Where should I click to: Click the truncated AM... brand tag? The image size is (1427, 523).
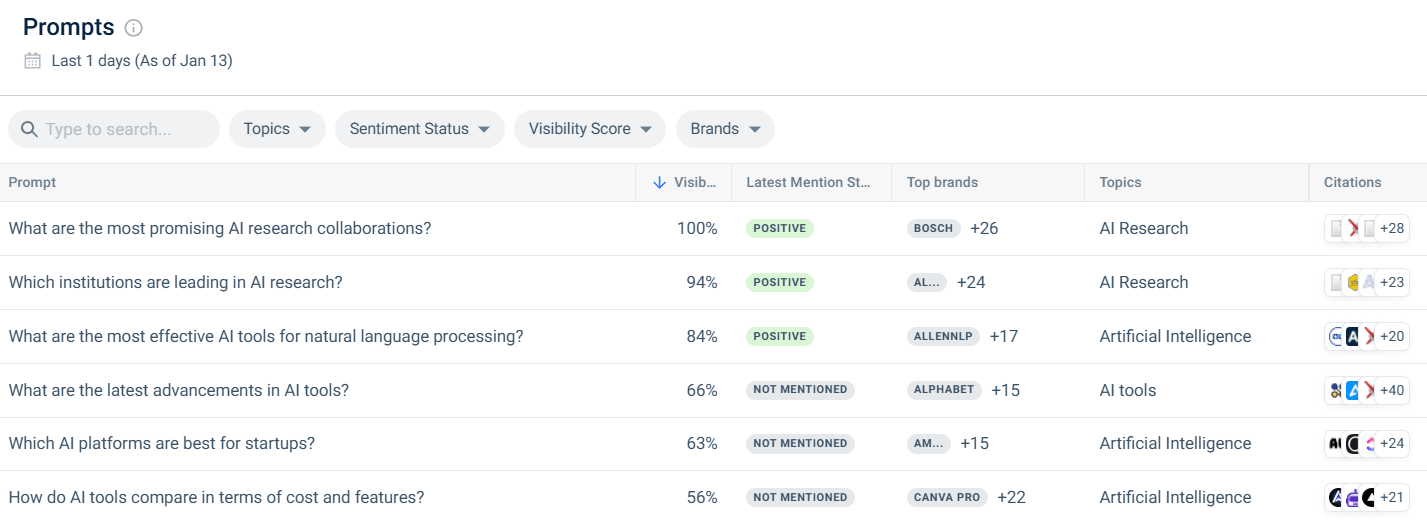pyautogui.click(x=929, y=443)
